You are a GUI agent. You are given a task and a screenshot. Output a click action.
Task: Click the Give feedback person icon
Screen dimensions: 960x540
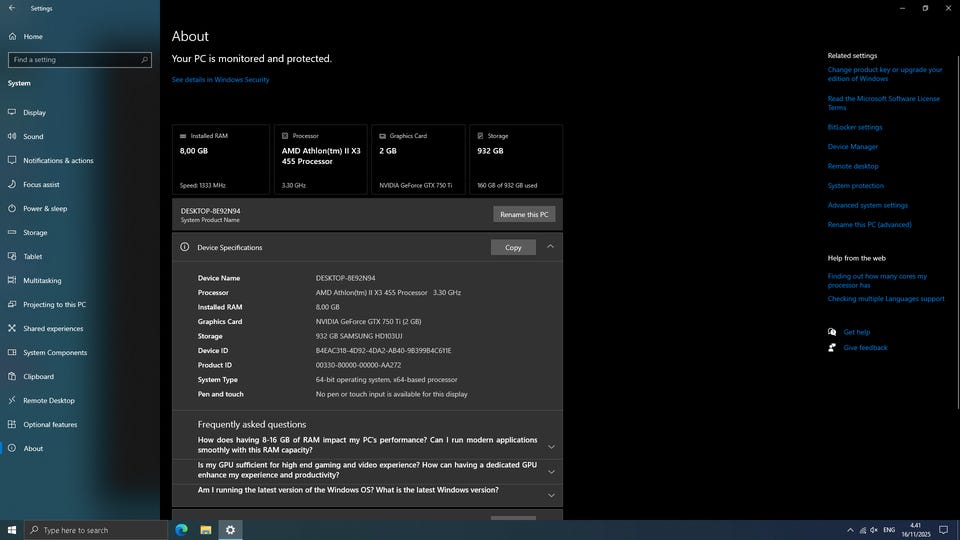point(831,347)
